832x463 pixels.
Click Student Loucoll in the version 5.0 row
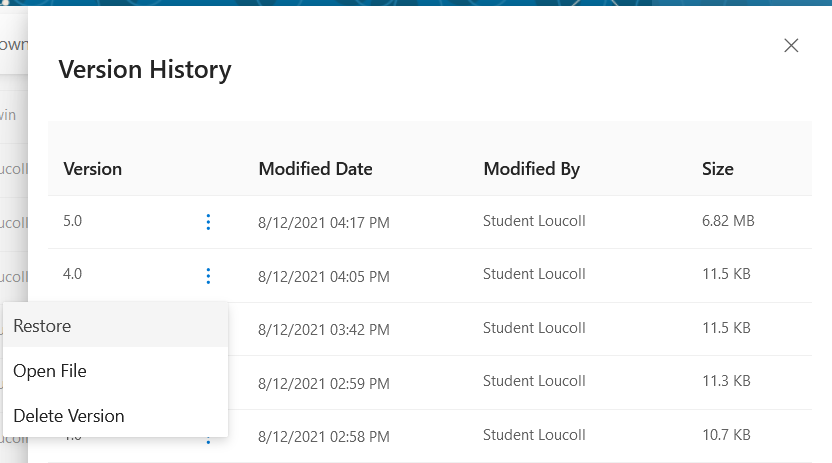tap(534, 221)
